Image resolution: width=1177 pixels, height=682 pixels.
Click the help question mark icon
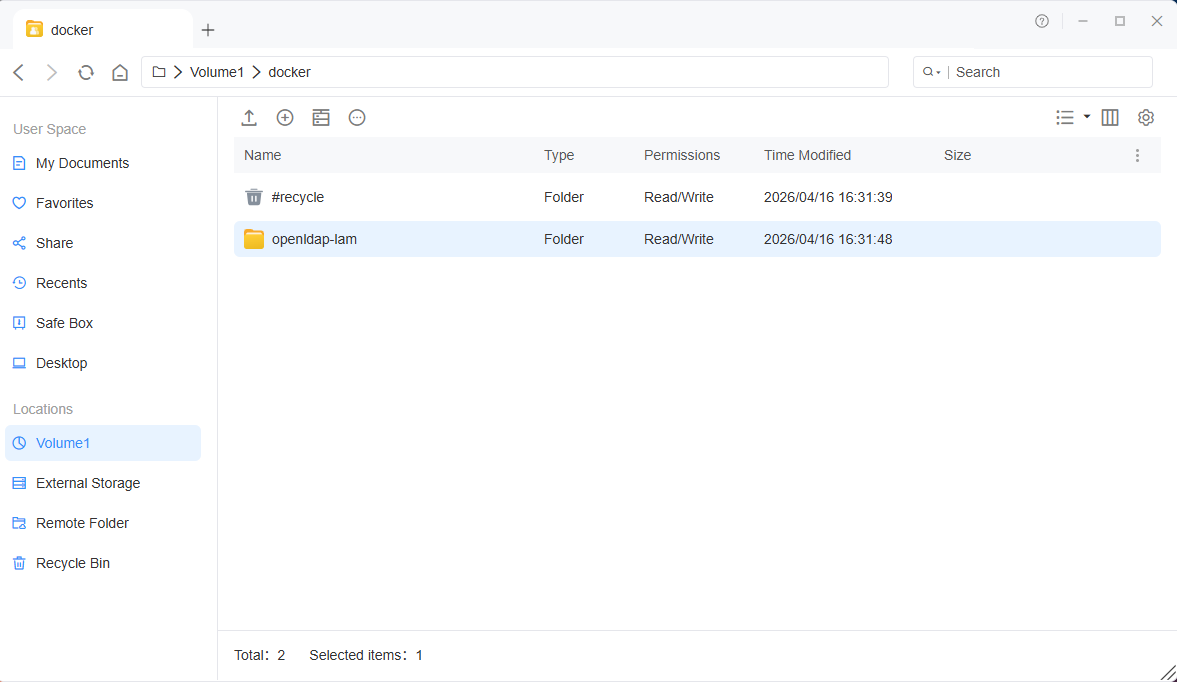(x=1042, y=21)
